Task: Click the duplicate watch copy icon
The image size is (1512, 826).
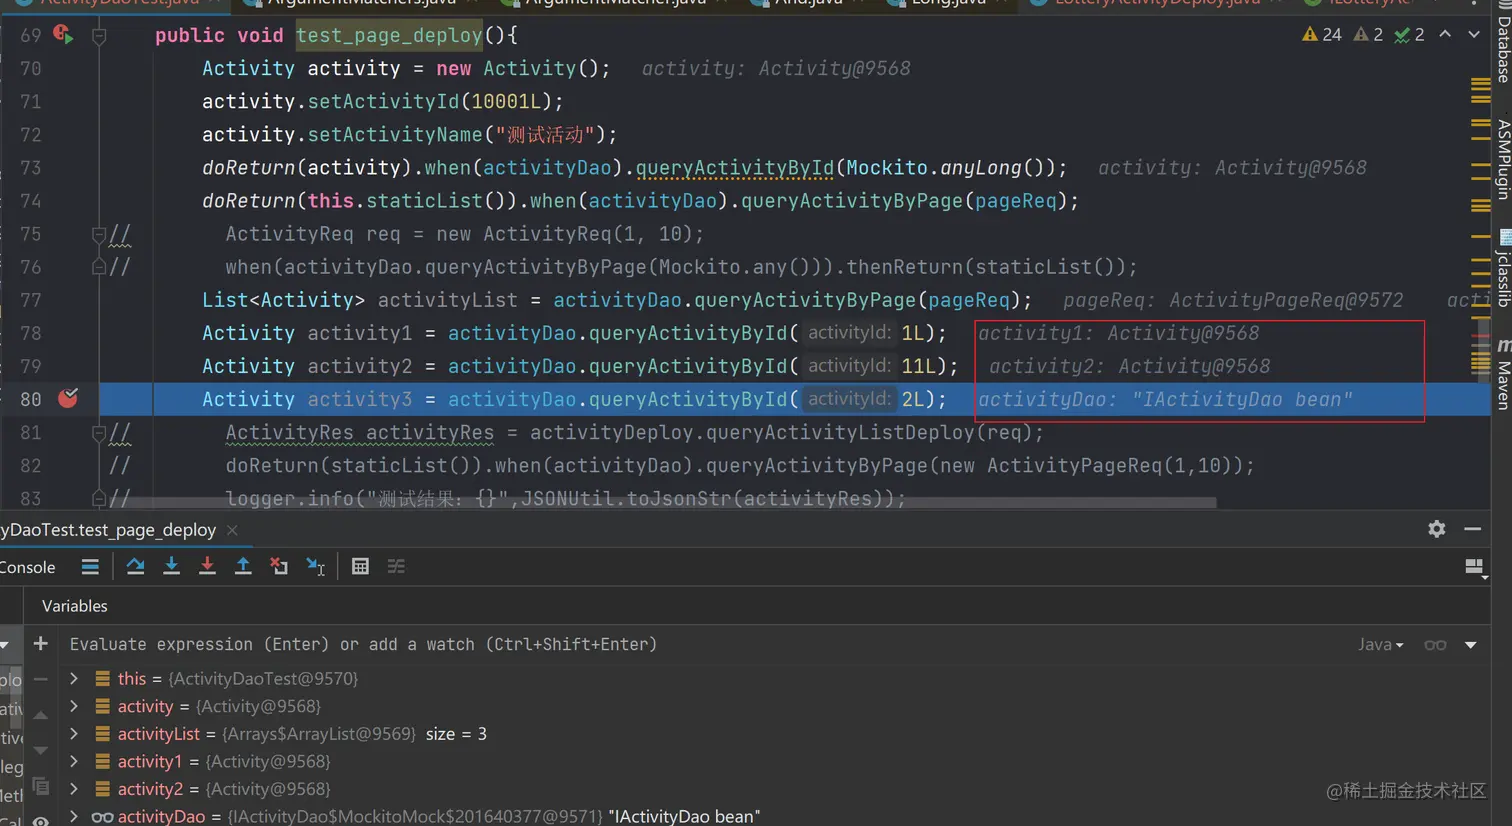Action: tap(40, 786)
